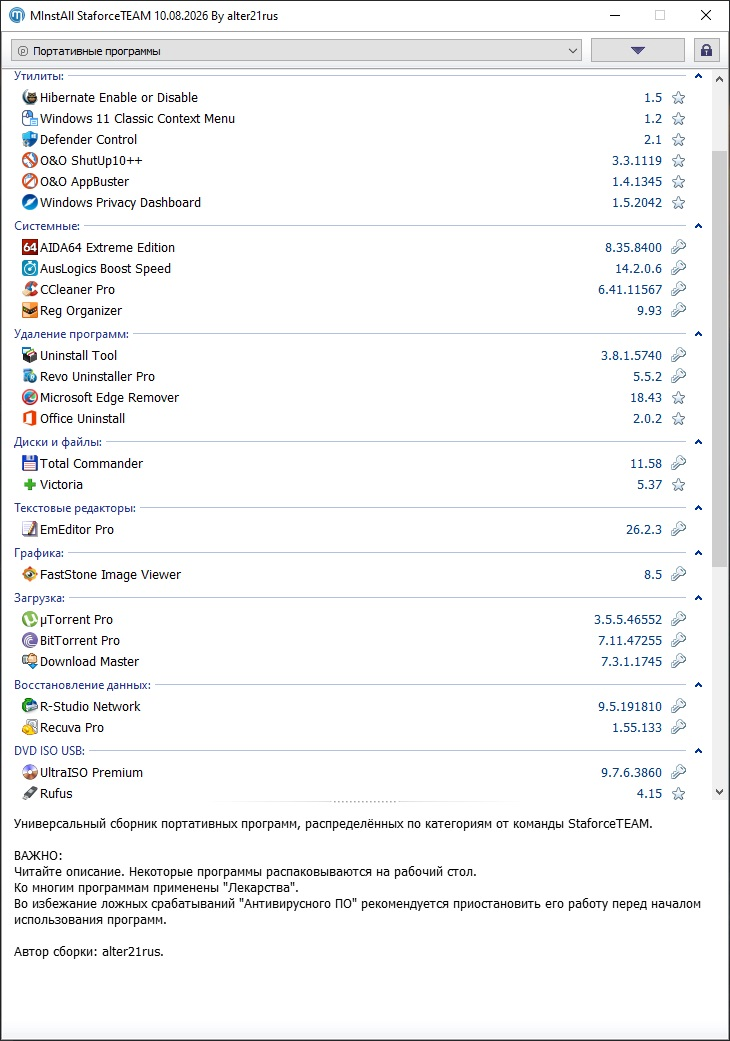
Task: Collapse the DVD ISO USB category
Action: point(698,751)
